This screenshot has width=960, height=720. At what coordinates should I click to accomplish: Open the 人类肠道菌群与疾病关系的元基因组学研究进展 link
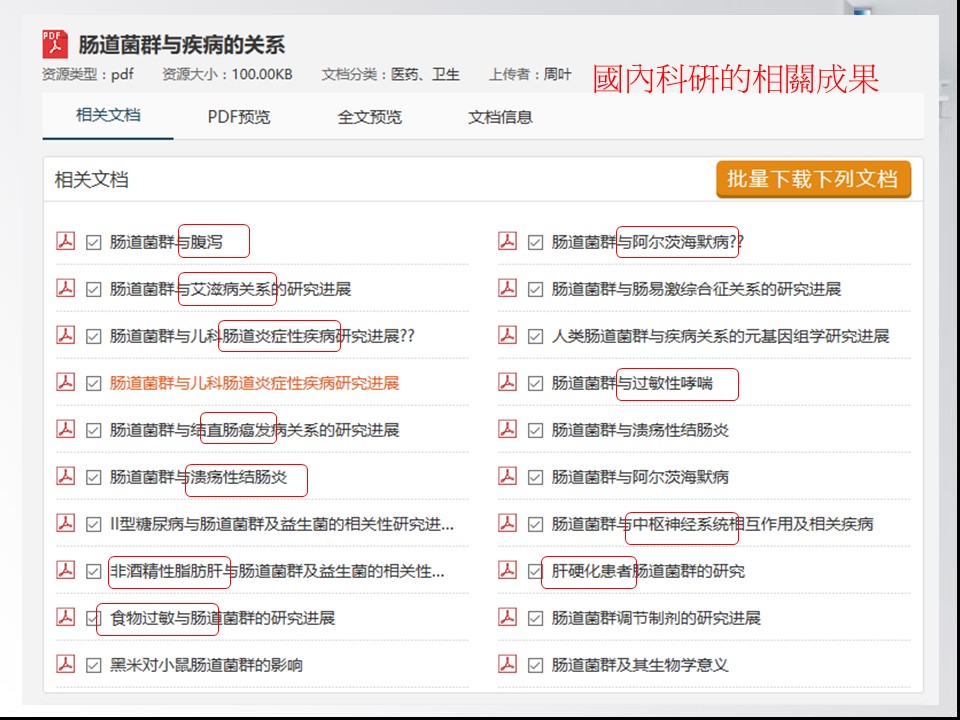point(720,336)
